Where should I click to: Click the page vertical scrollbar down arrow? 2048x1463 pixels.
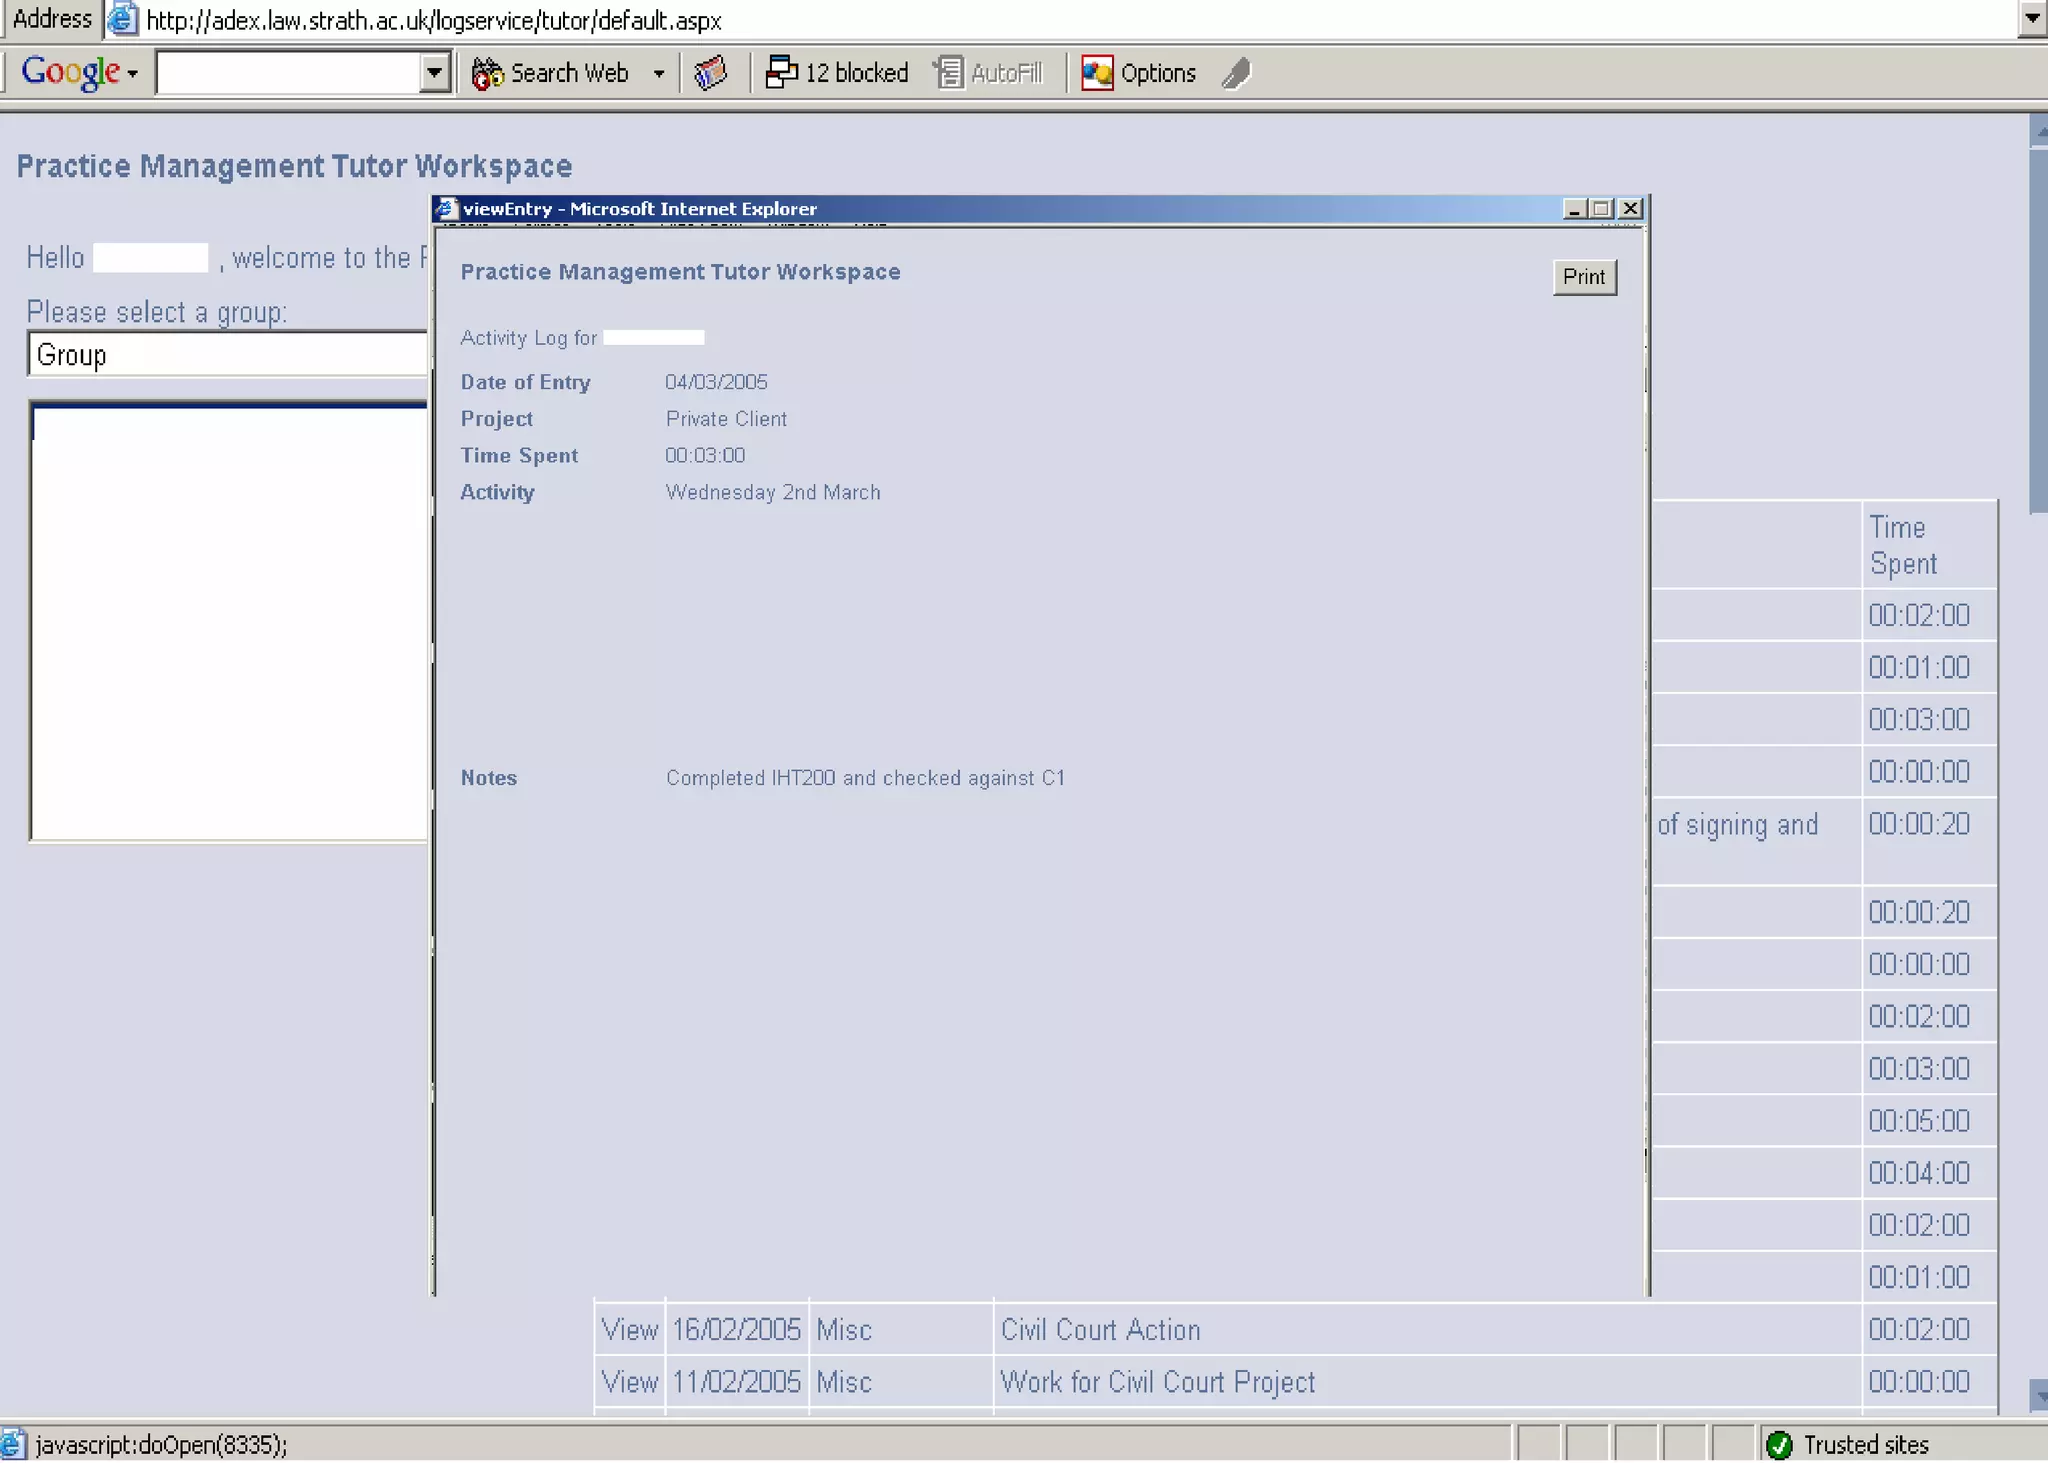click(2038, 1396)
